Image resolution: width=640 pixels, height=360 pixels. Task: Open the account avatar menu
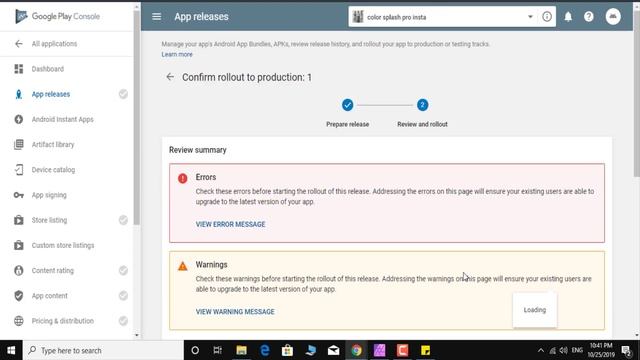613,17
